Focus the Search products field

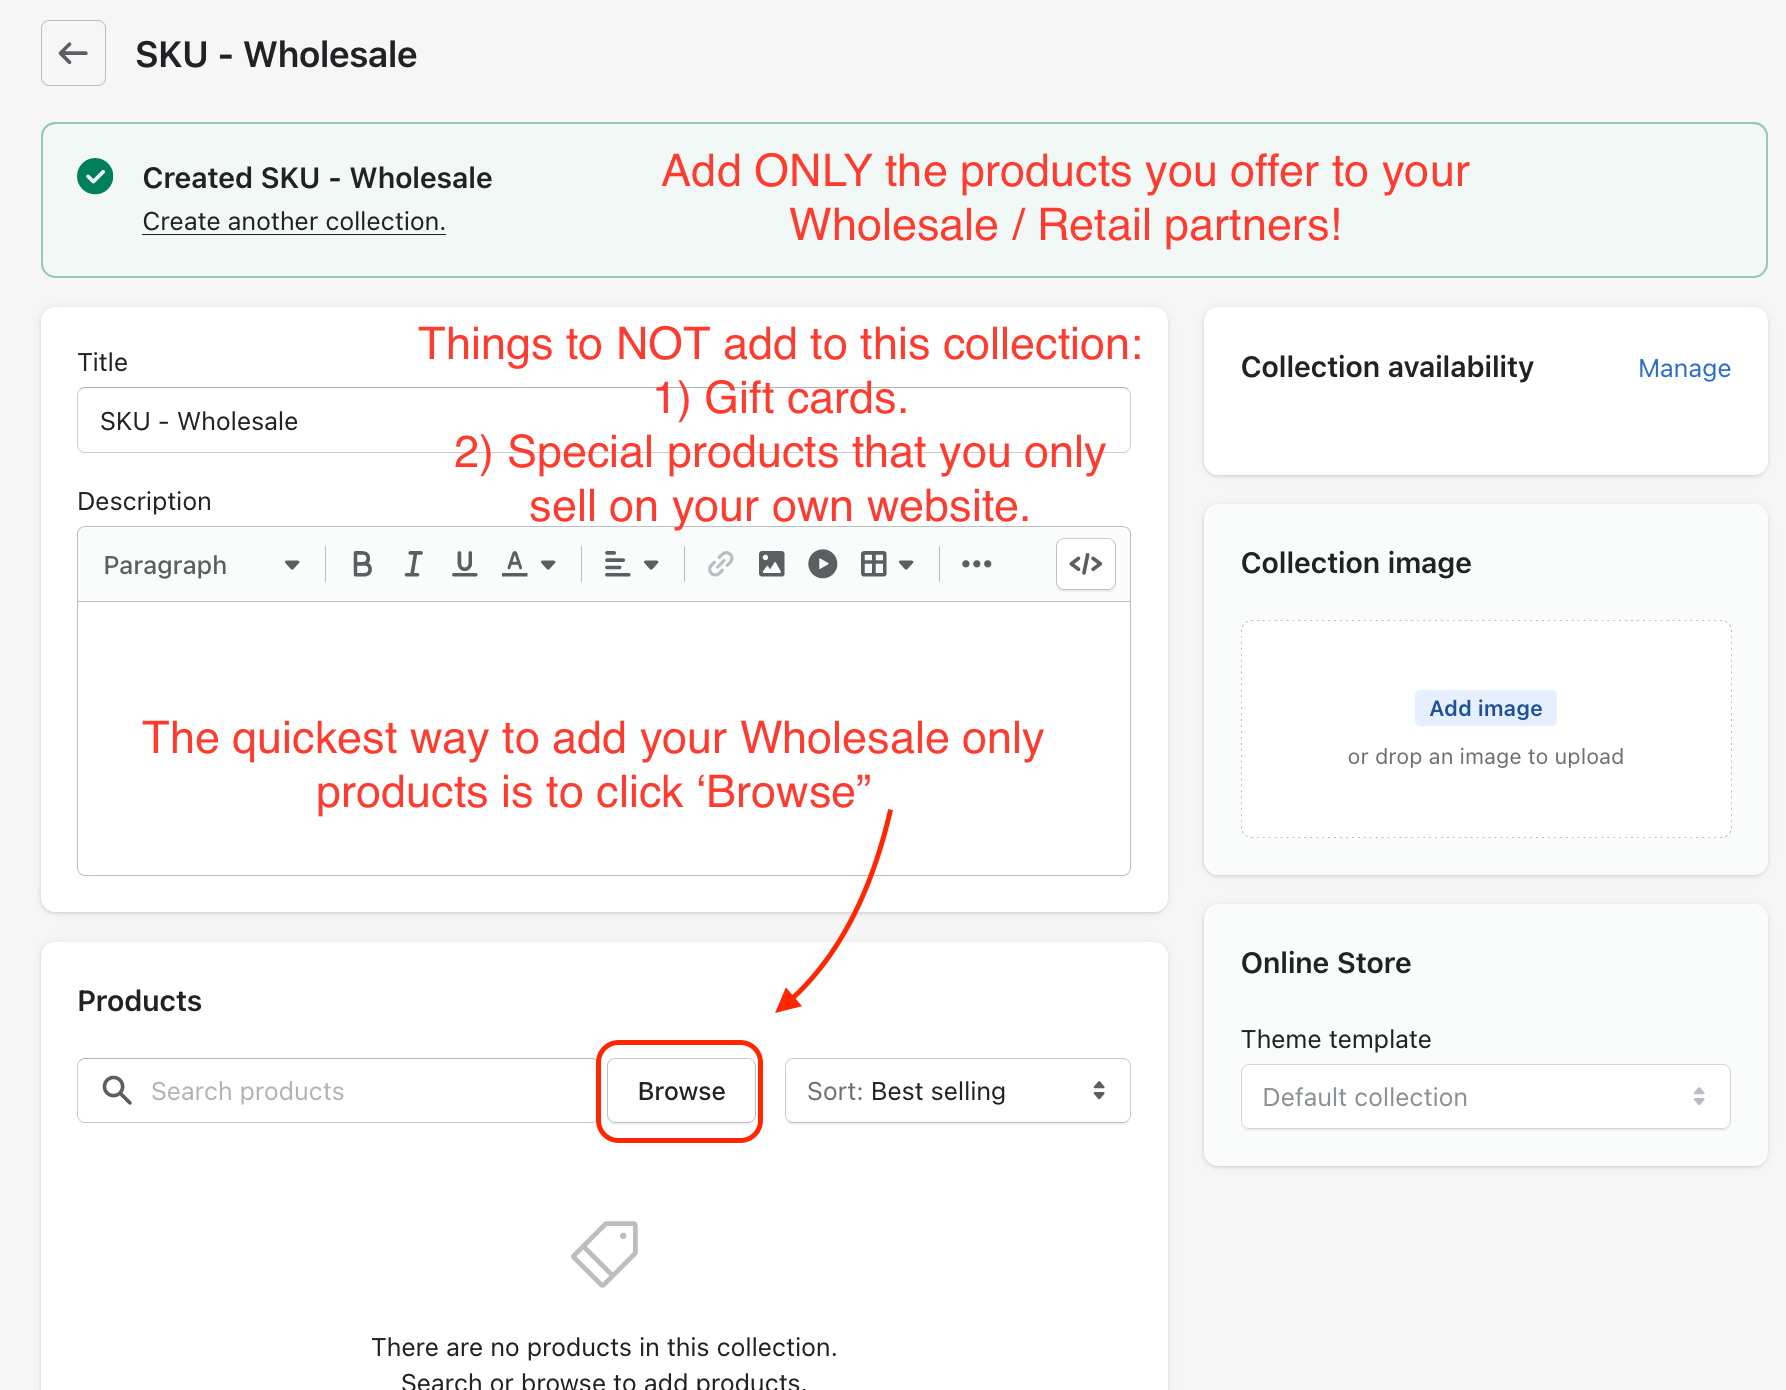pyautogui.click(x=342, y=1091)
